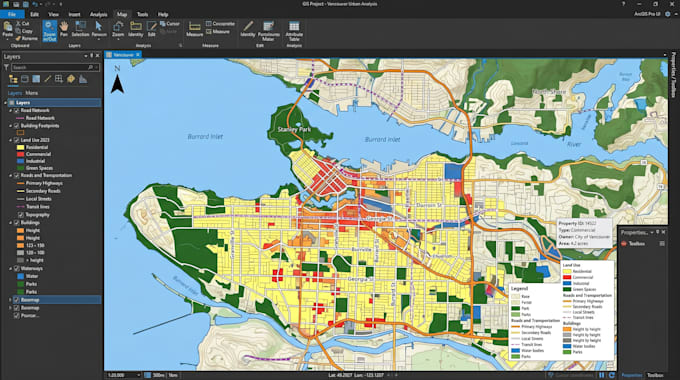The image size is (680, 380).
Task: Click the chart icon in Layers toolbar
Action: [83, 79]
